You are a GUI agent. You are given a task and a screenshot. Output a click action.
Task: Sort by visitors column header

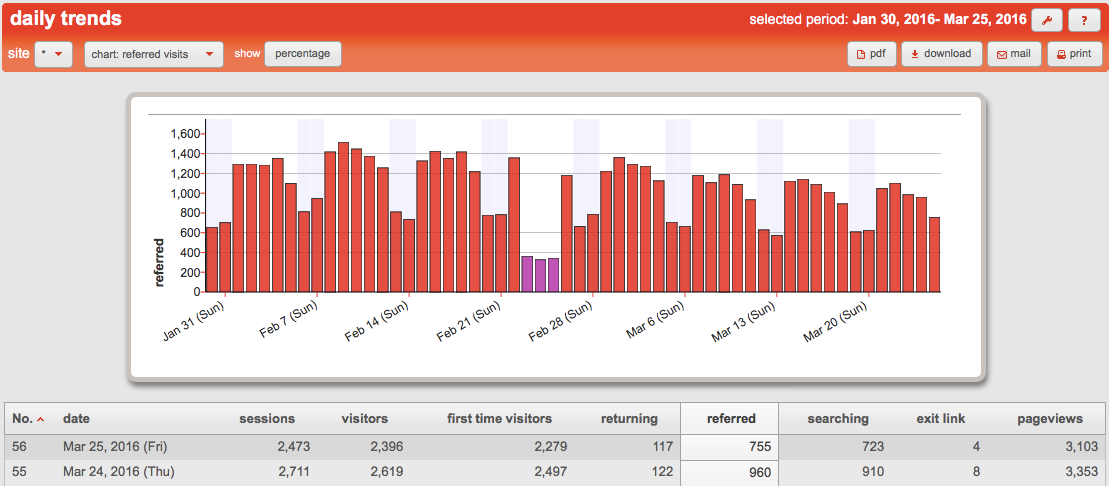[364, 419]
